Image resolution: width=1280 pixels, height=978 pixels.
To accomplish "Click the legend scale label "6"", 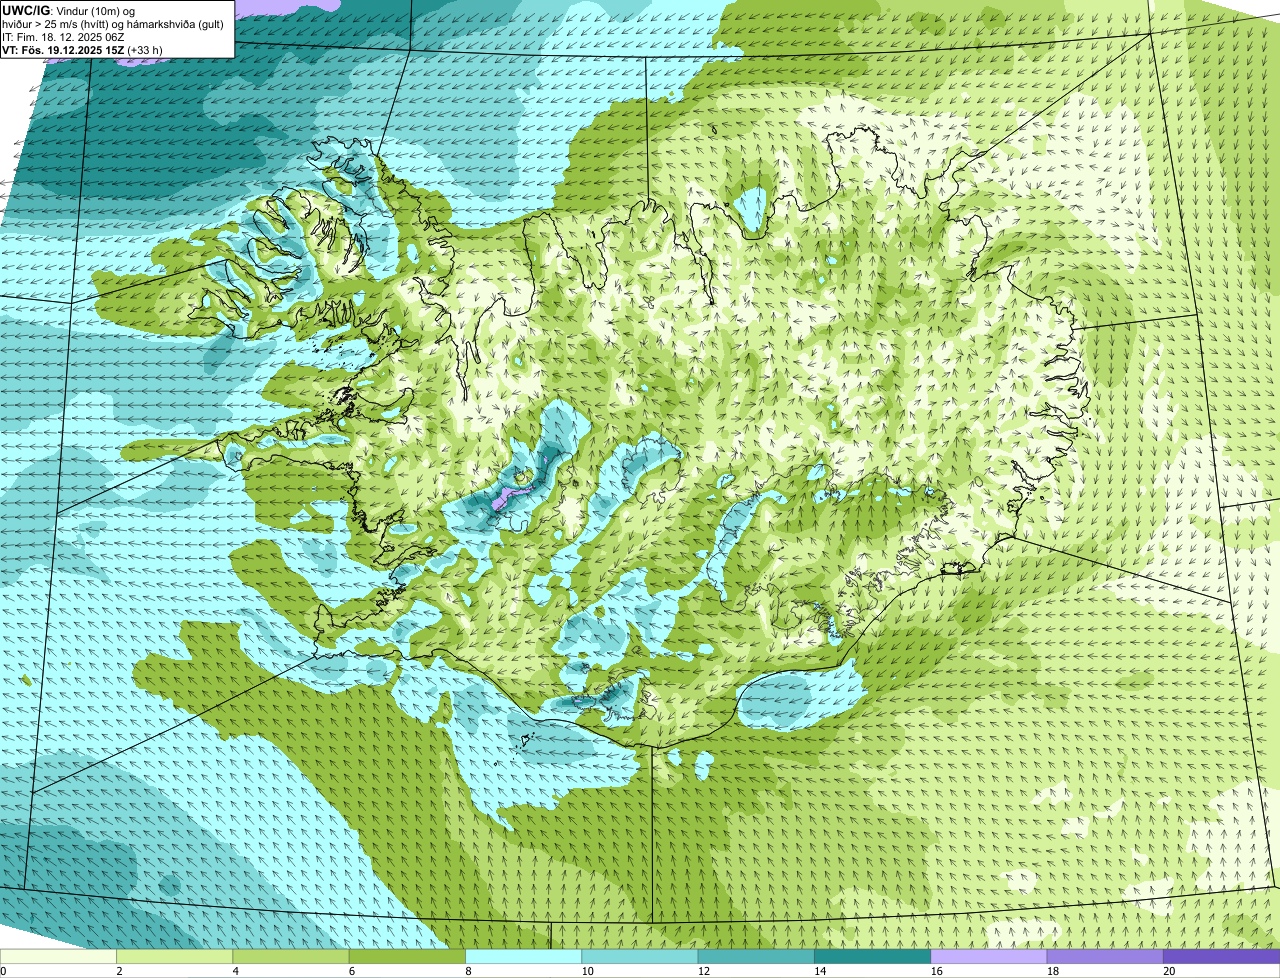I will coord(350,971).
